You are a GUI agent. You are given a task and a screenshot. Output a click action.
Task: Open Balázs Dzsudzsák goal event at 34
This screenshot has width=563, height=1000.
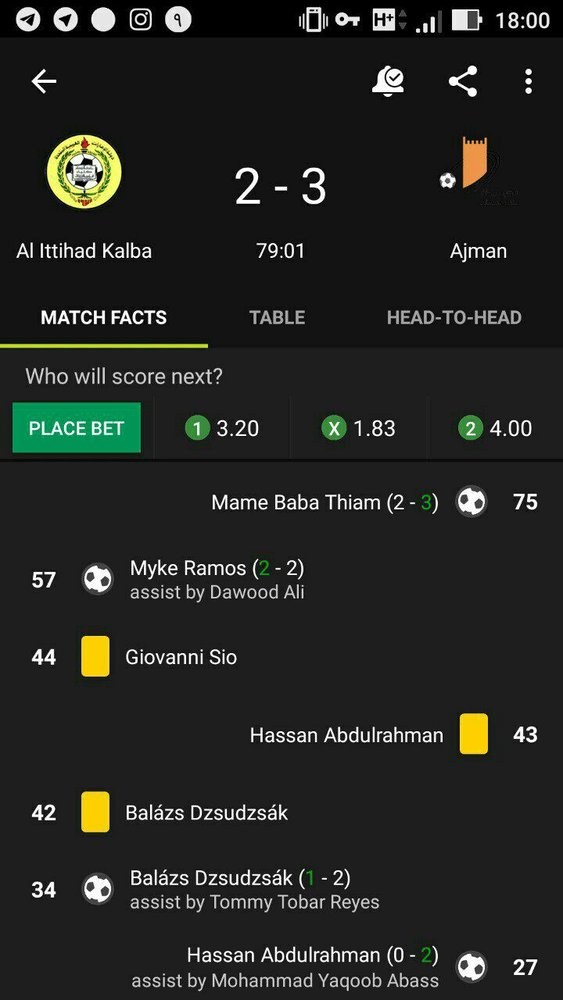281,889
